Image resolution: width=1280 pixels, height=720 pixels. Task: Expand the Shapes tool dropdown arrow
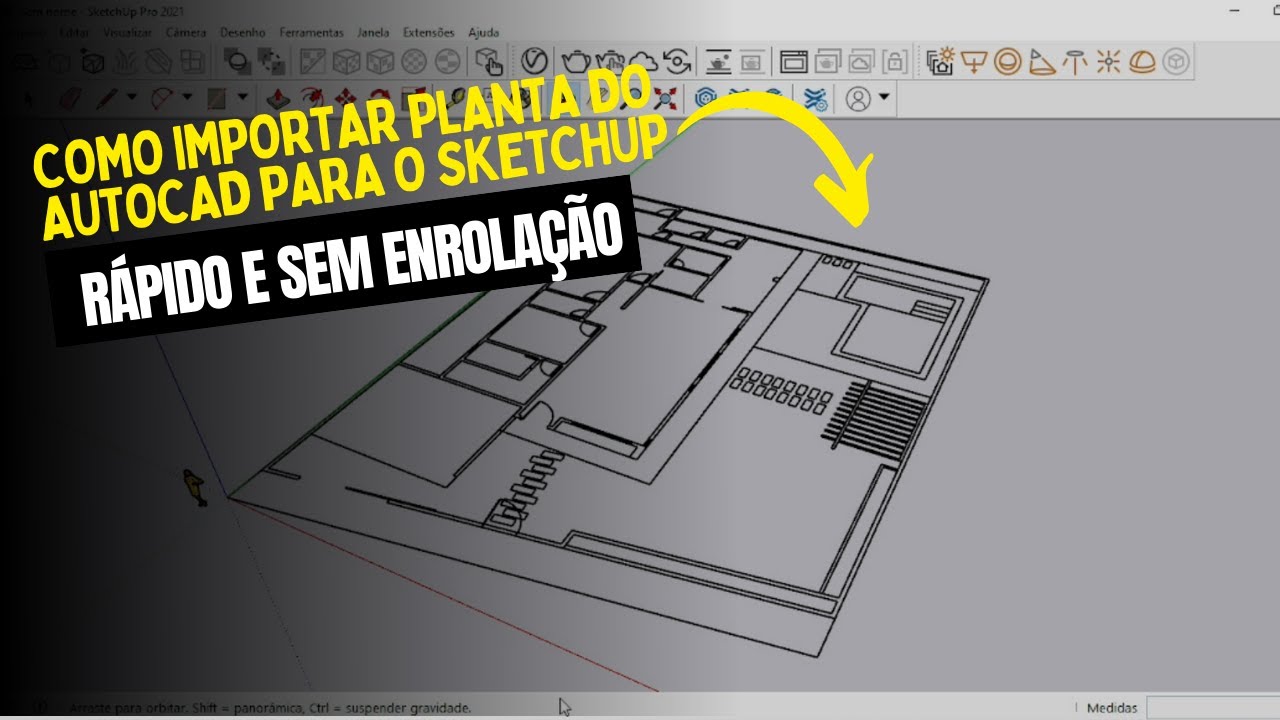[243, 98]
